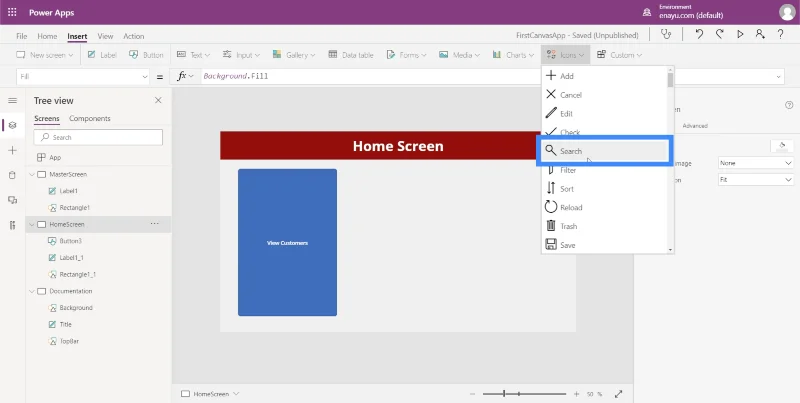The width and height of the screenshot is (800, 403).
Task: Switch to the Home ribbon tab
Action: (47, 36)
